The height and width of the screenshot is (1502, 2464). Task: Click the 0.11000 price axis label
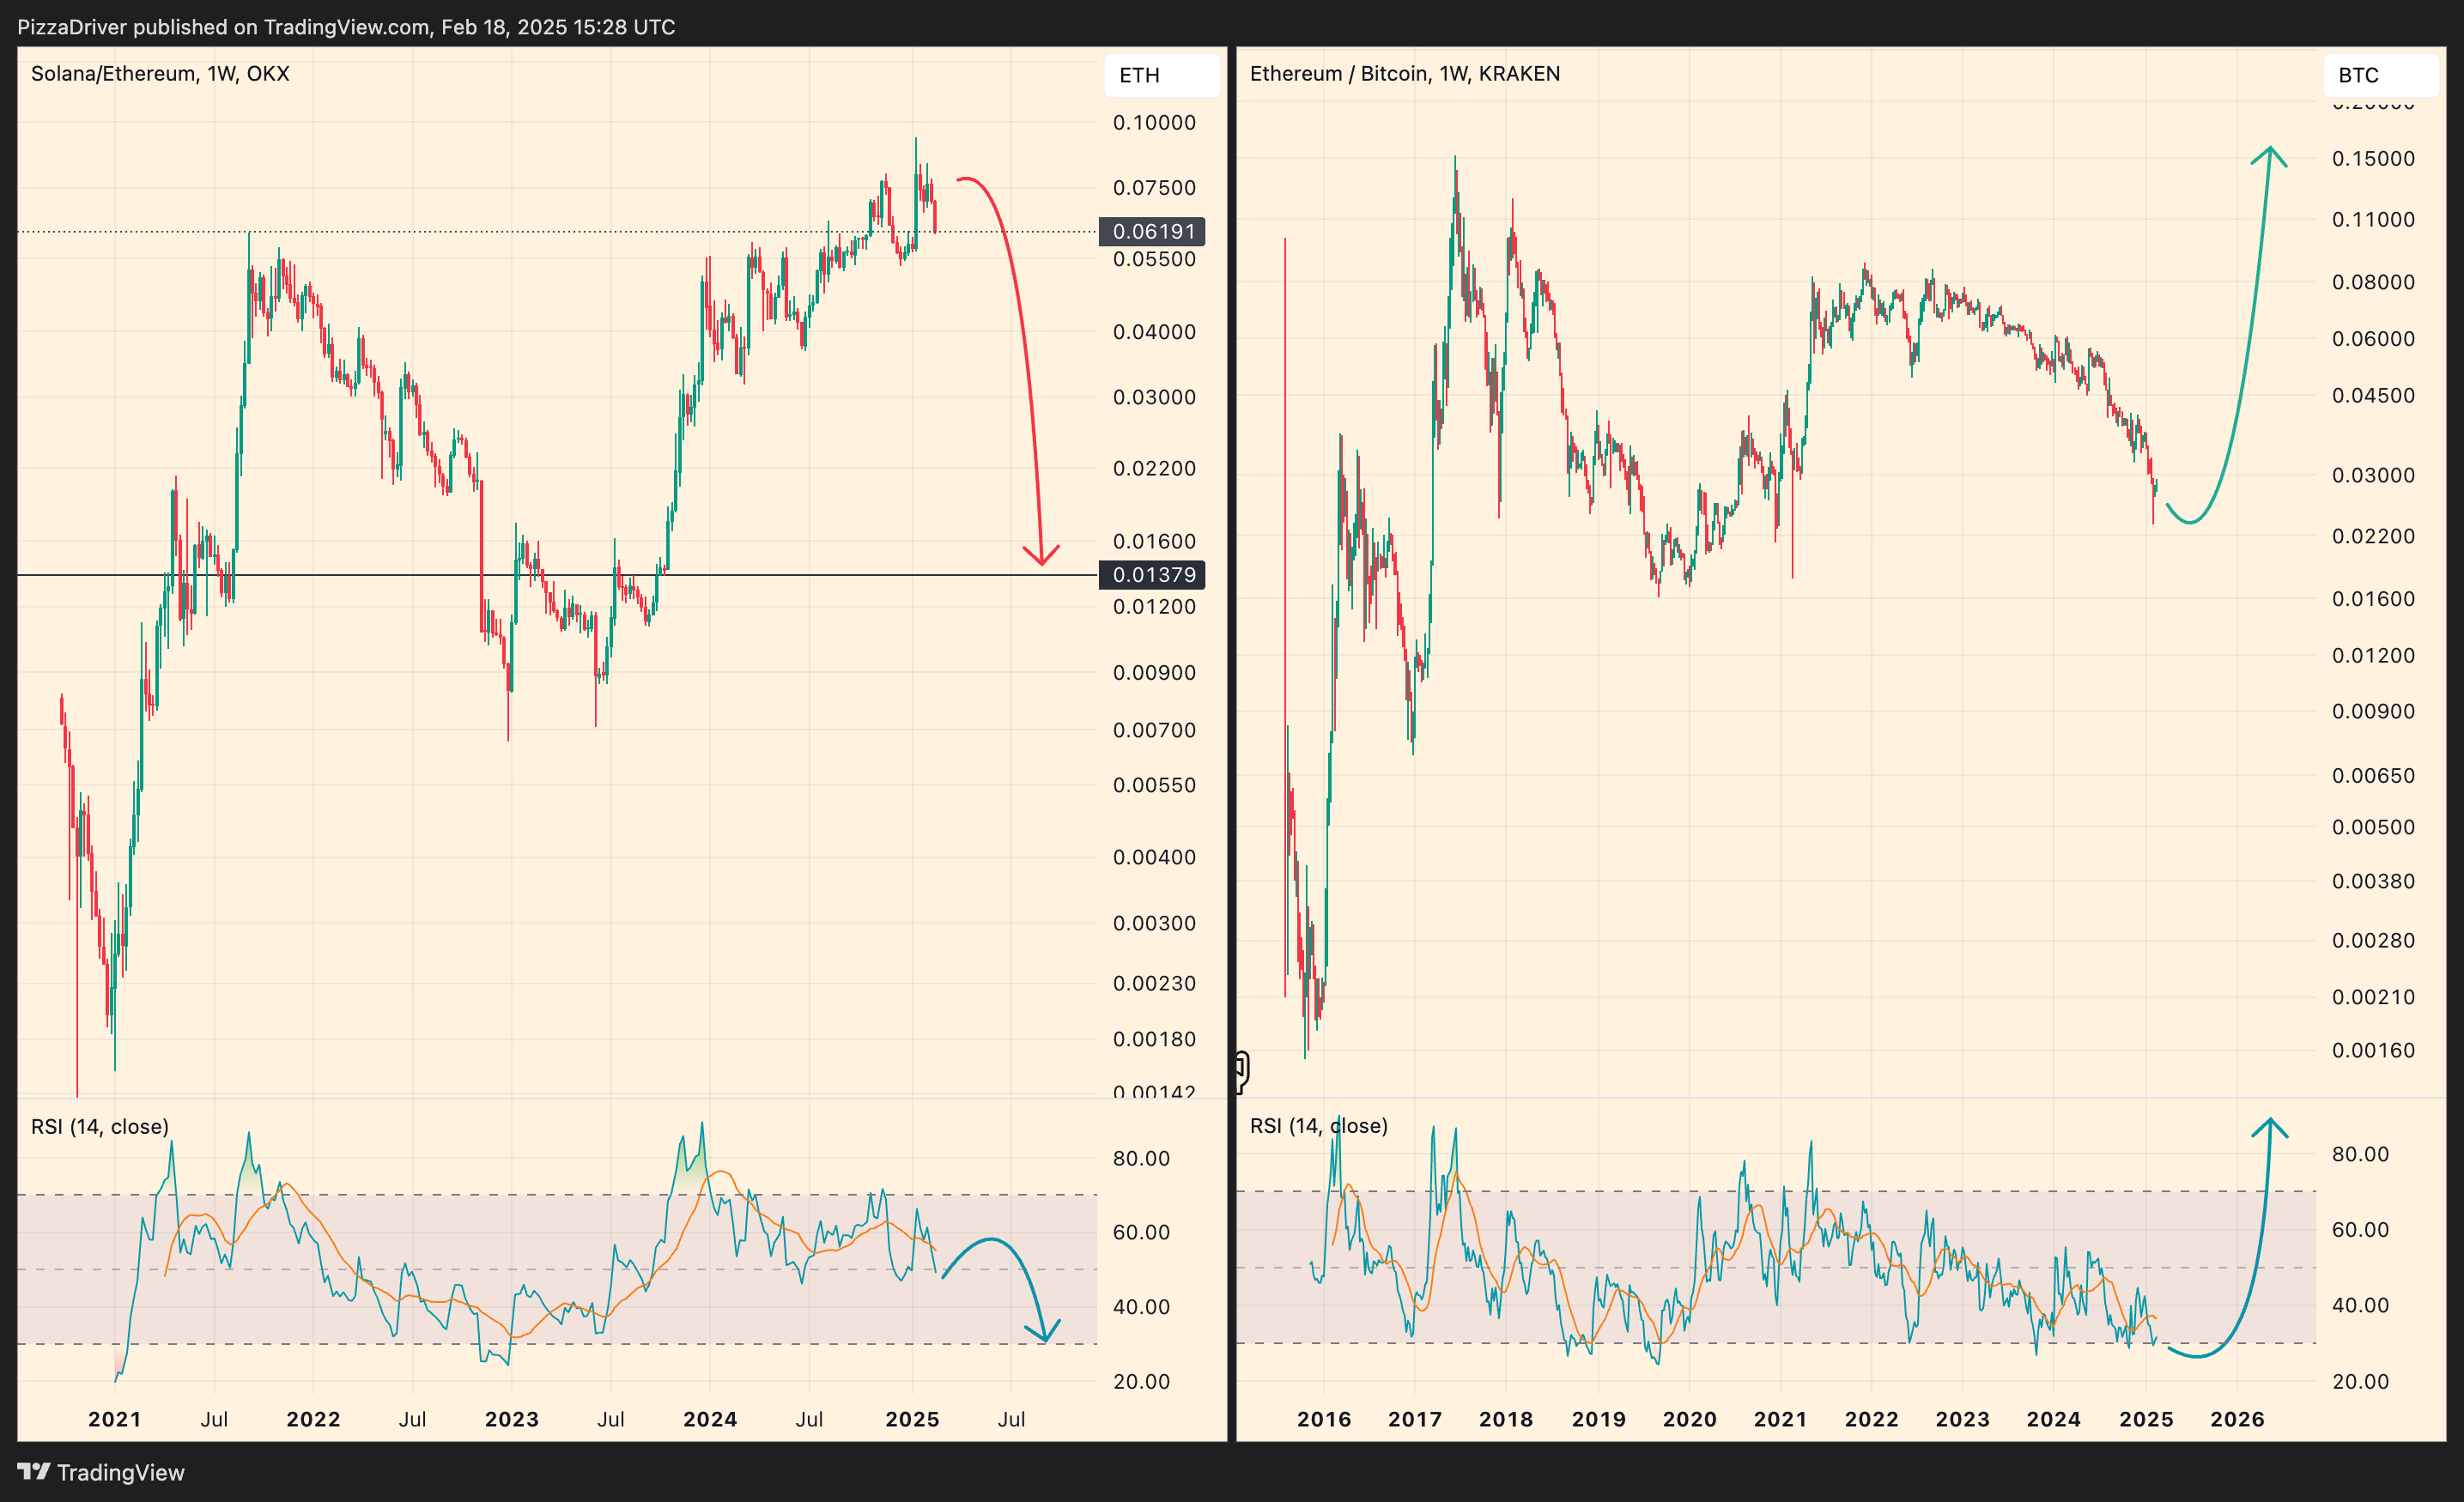pyautogui.click(x=2373, y=219)
